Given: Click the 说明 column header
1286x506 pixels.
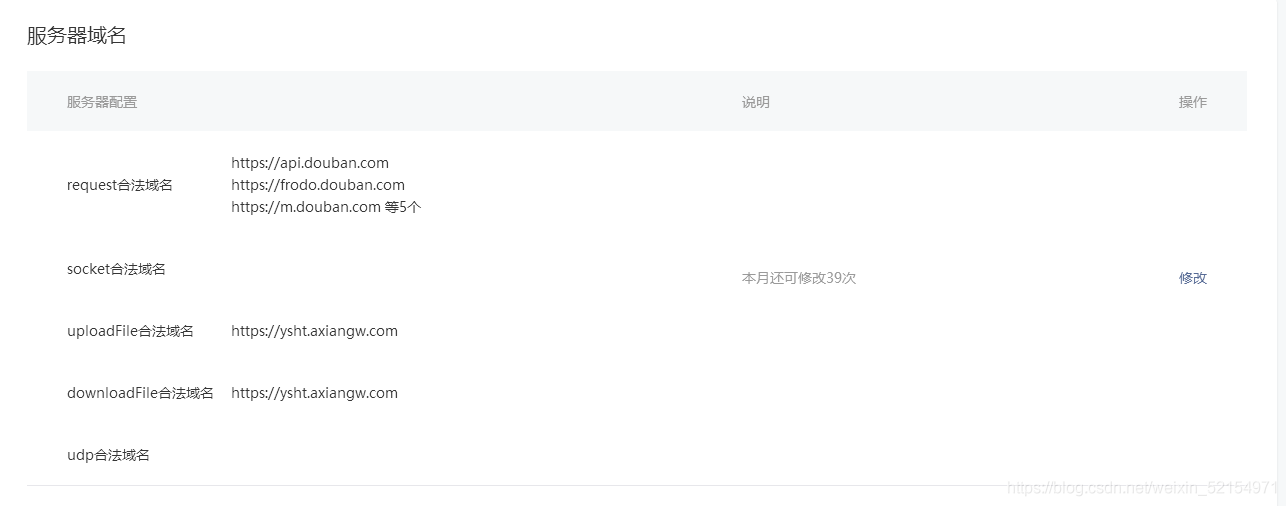Looking at the screenshot, I should click(755, 102).
